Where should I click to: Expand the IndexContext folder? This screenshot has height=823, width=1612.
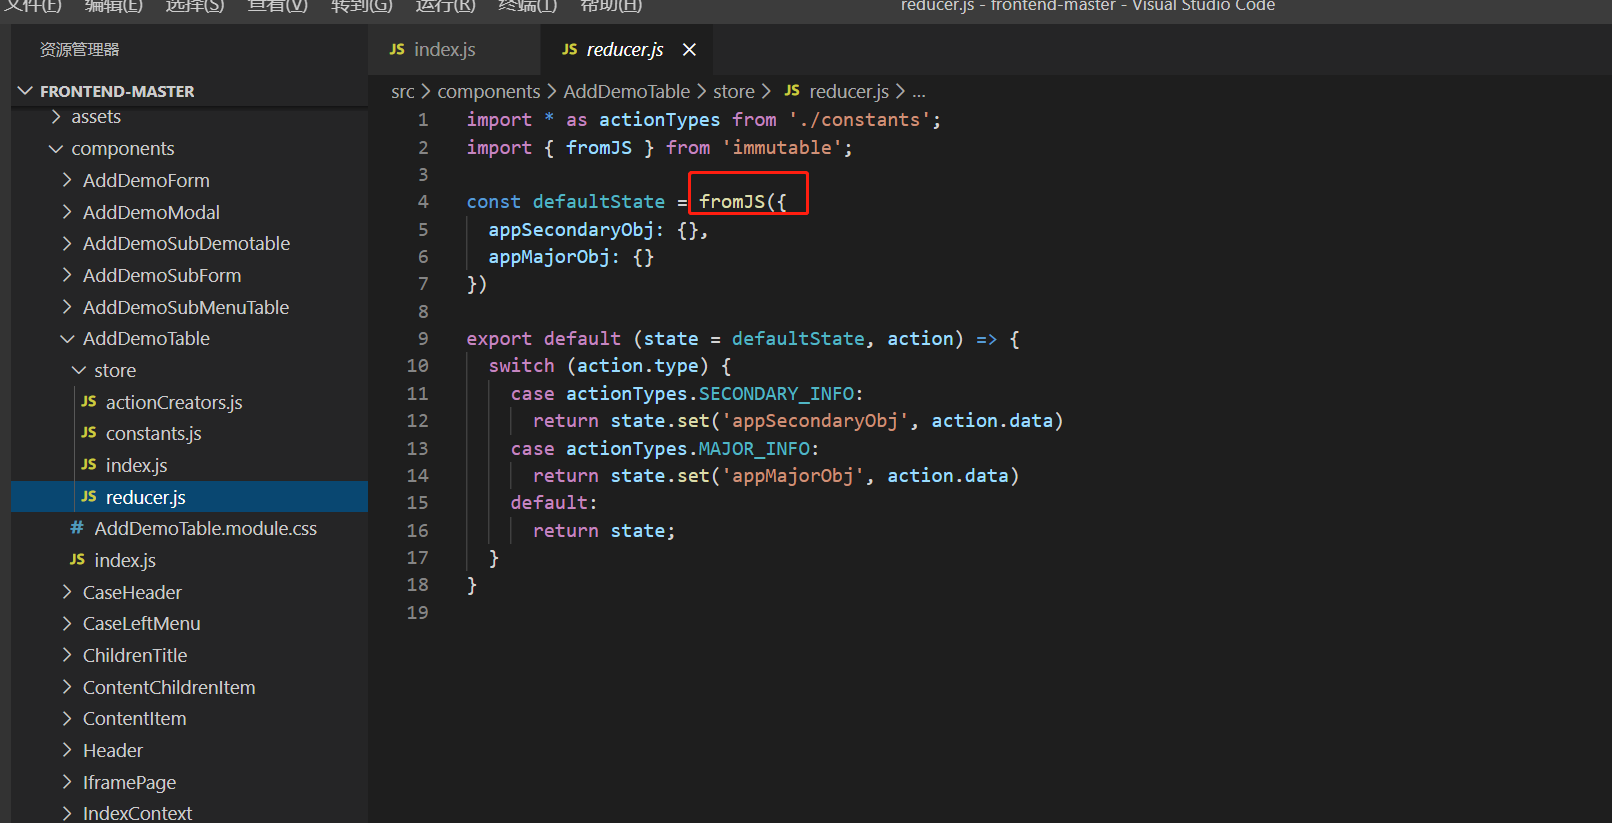tap(67, 813)
